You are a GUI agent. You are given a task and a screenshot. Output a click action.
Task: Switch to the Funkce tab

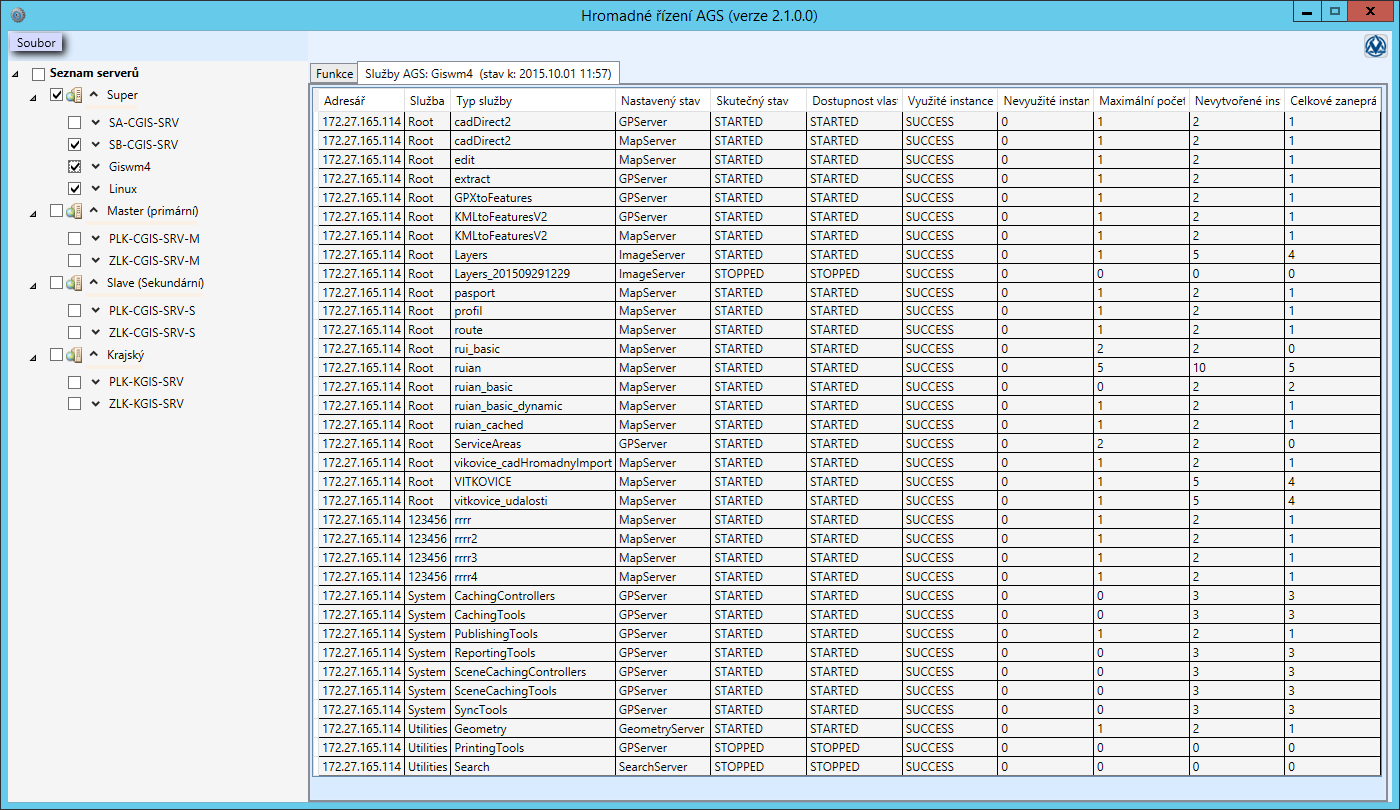334,74
